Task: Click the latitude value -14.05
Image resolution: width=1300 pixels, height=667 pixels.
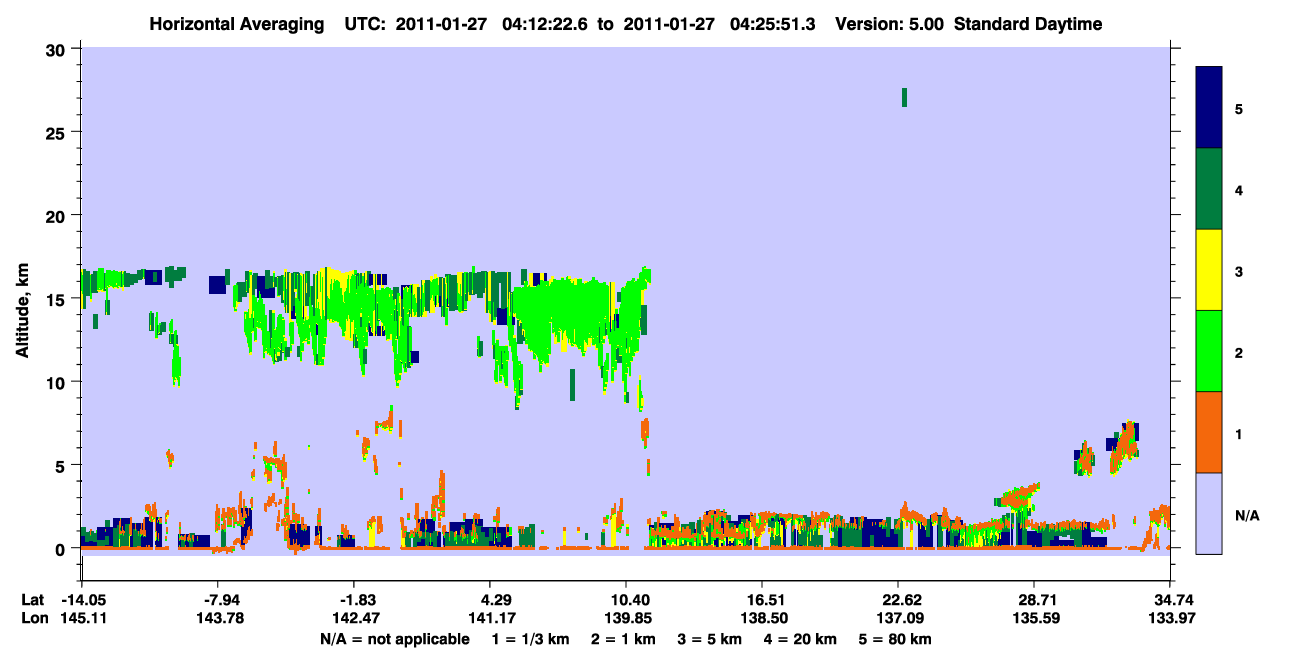Action: pos(83,600)
